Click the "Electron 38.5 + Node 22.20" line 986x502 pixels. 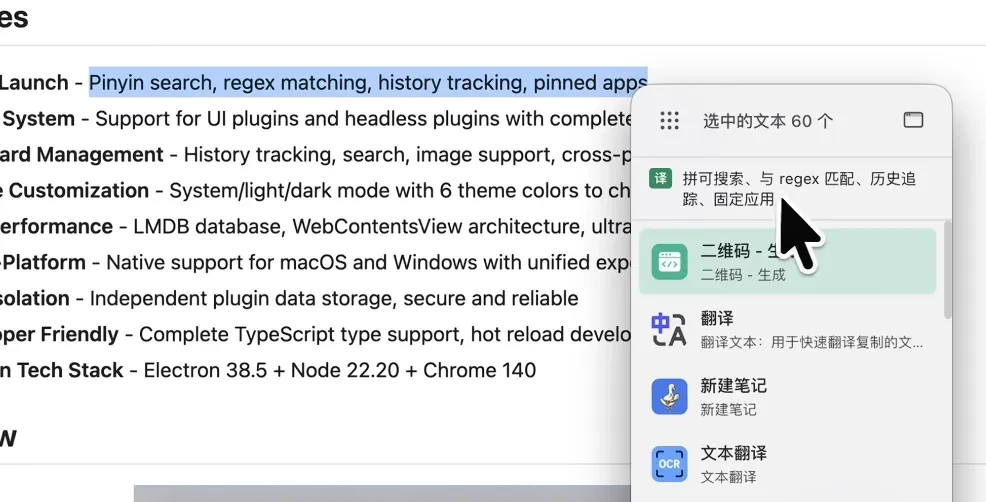(x=271, y=370)
